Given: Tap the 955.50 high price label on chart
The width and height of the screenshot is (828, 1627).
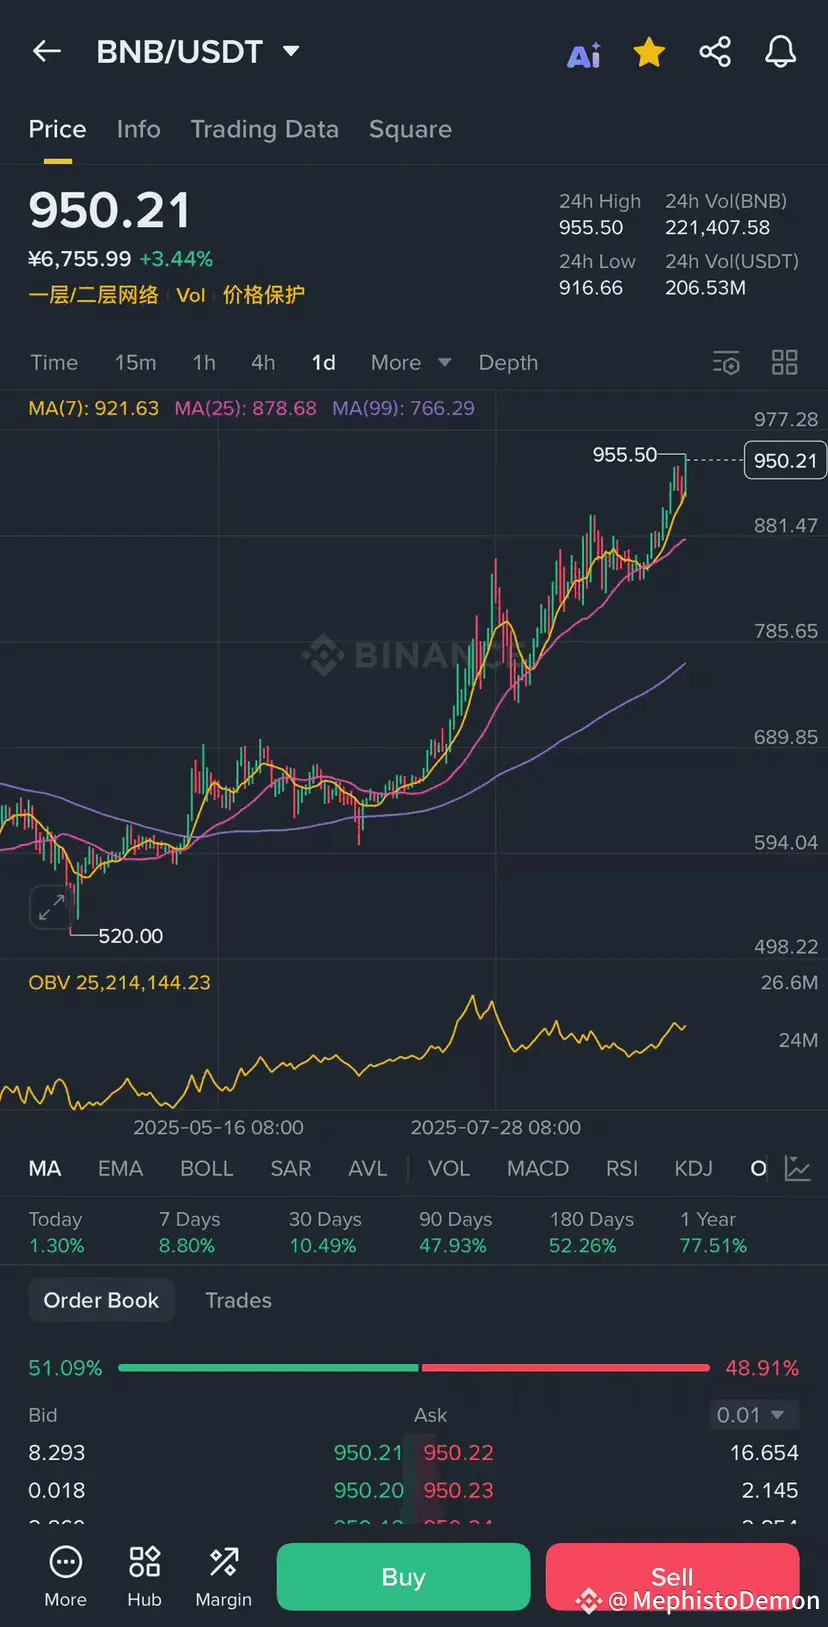Looking at the screenshot, I should (624, 454).
